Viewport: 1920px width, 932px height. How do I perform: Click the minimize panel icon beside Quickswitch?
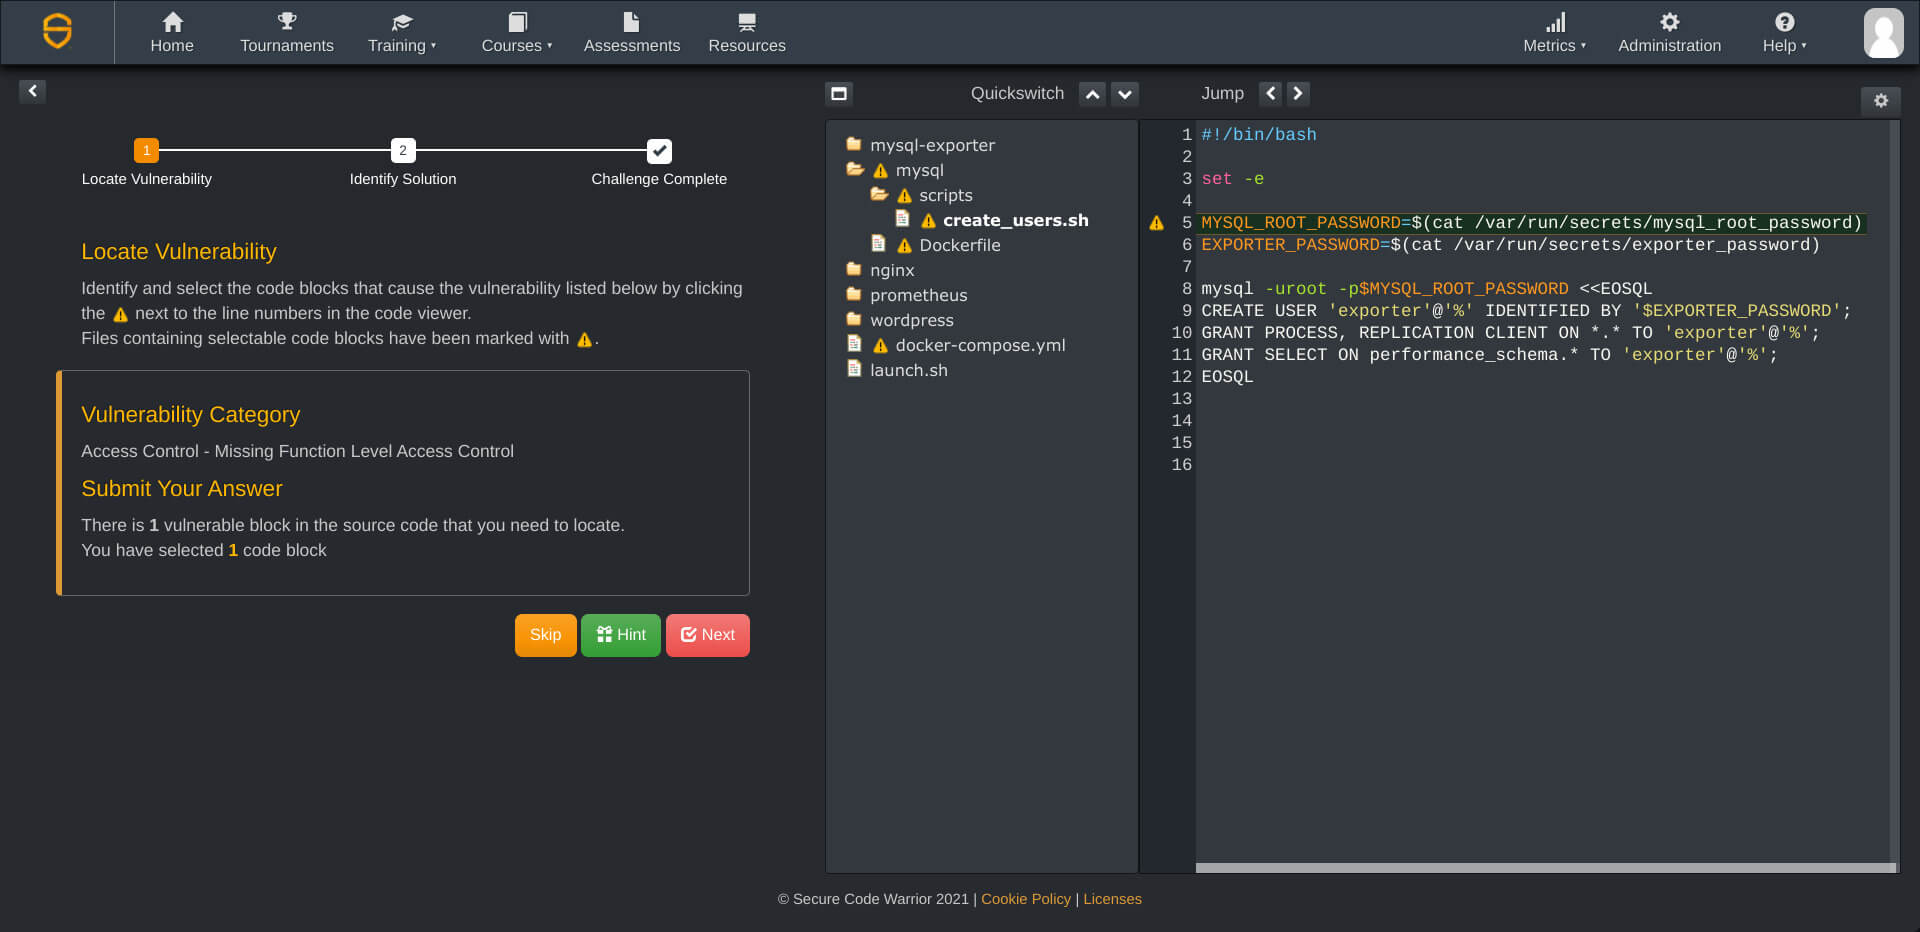click(839, 93)
